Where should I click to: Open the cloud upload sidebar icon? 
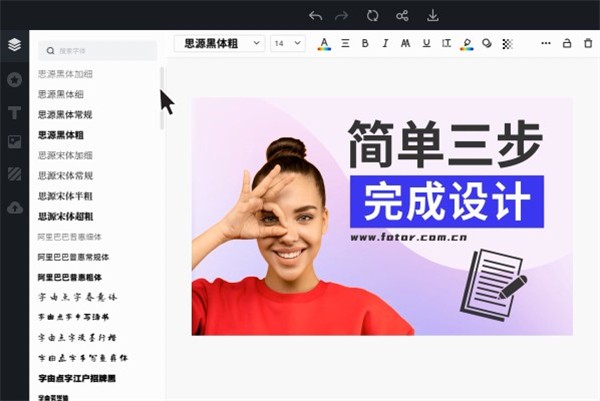coord(15,208)
